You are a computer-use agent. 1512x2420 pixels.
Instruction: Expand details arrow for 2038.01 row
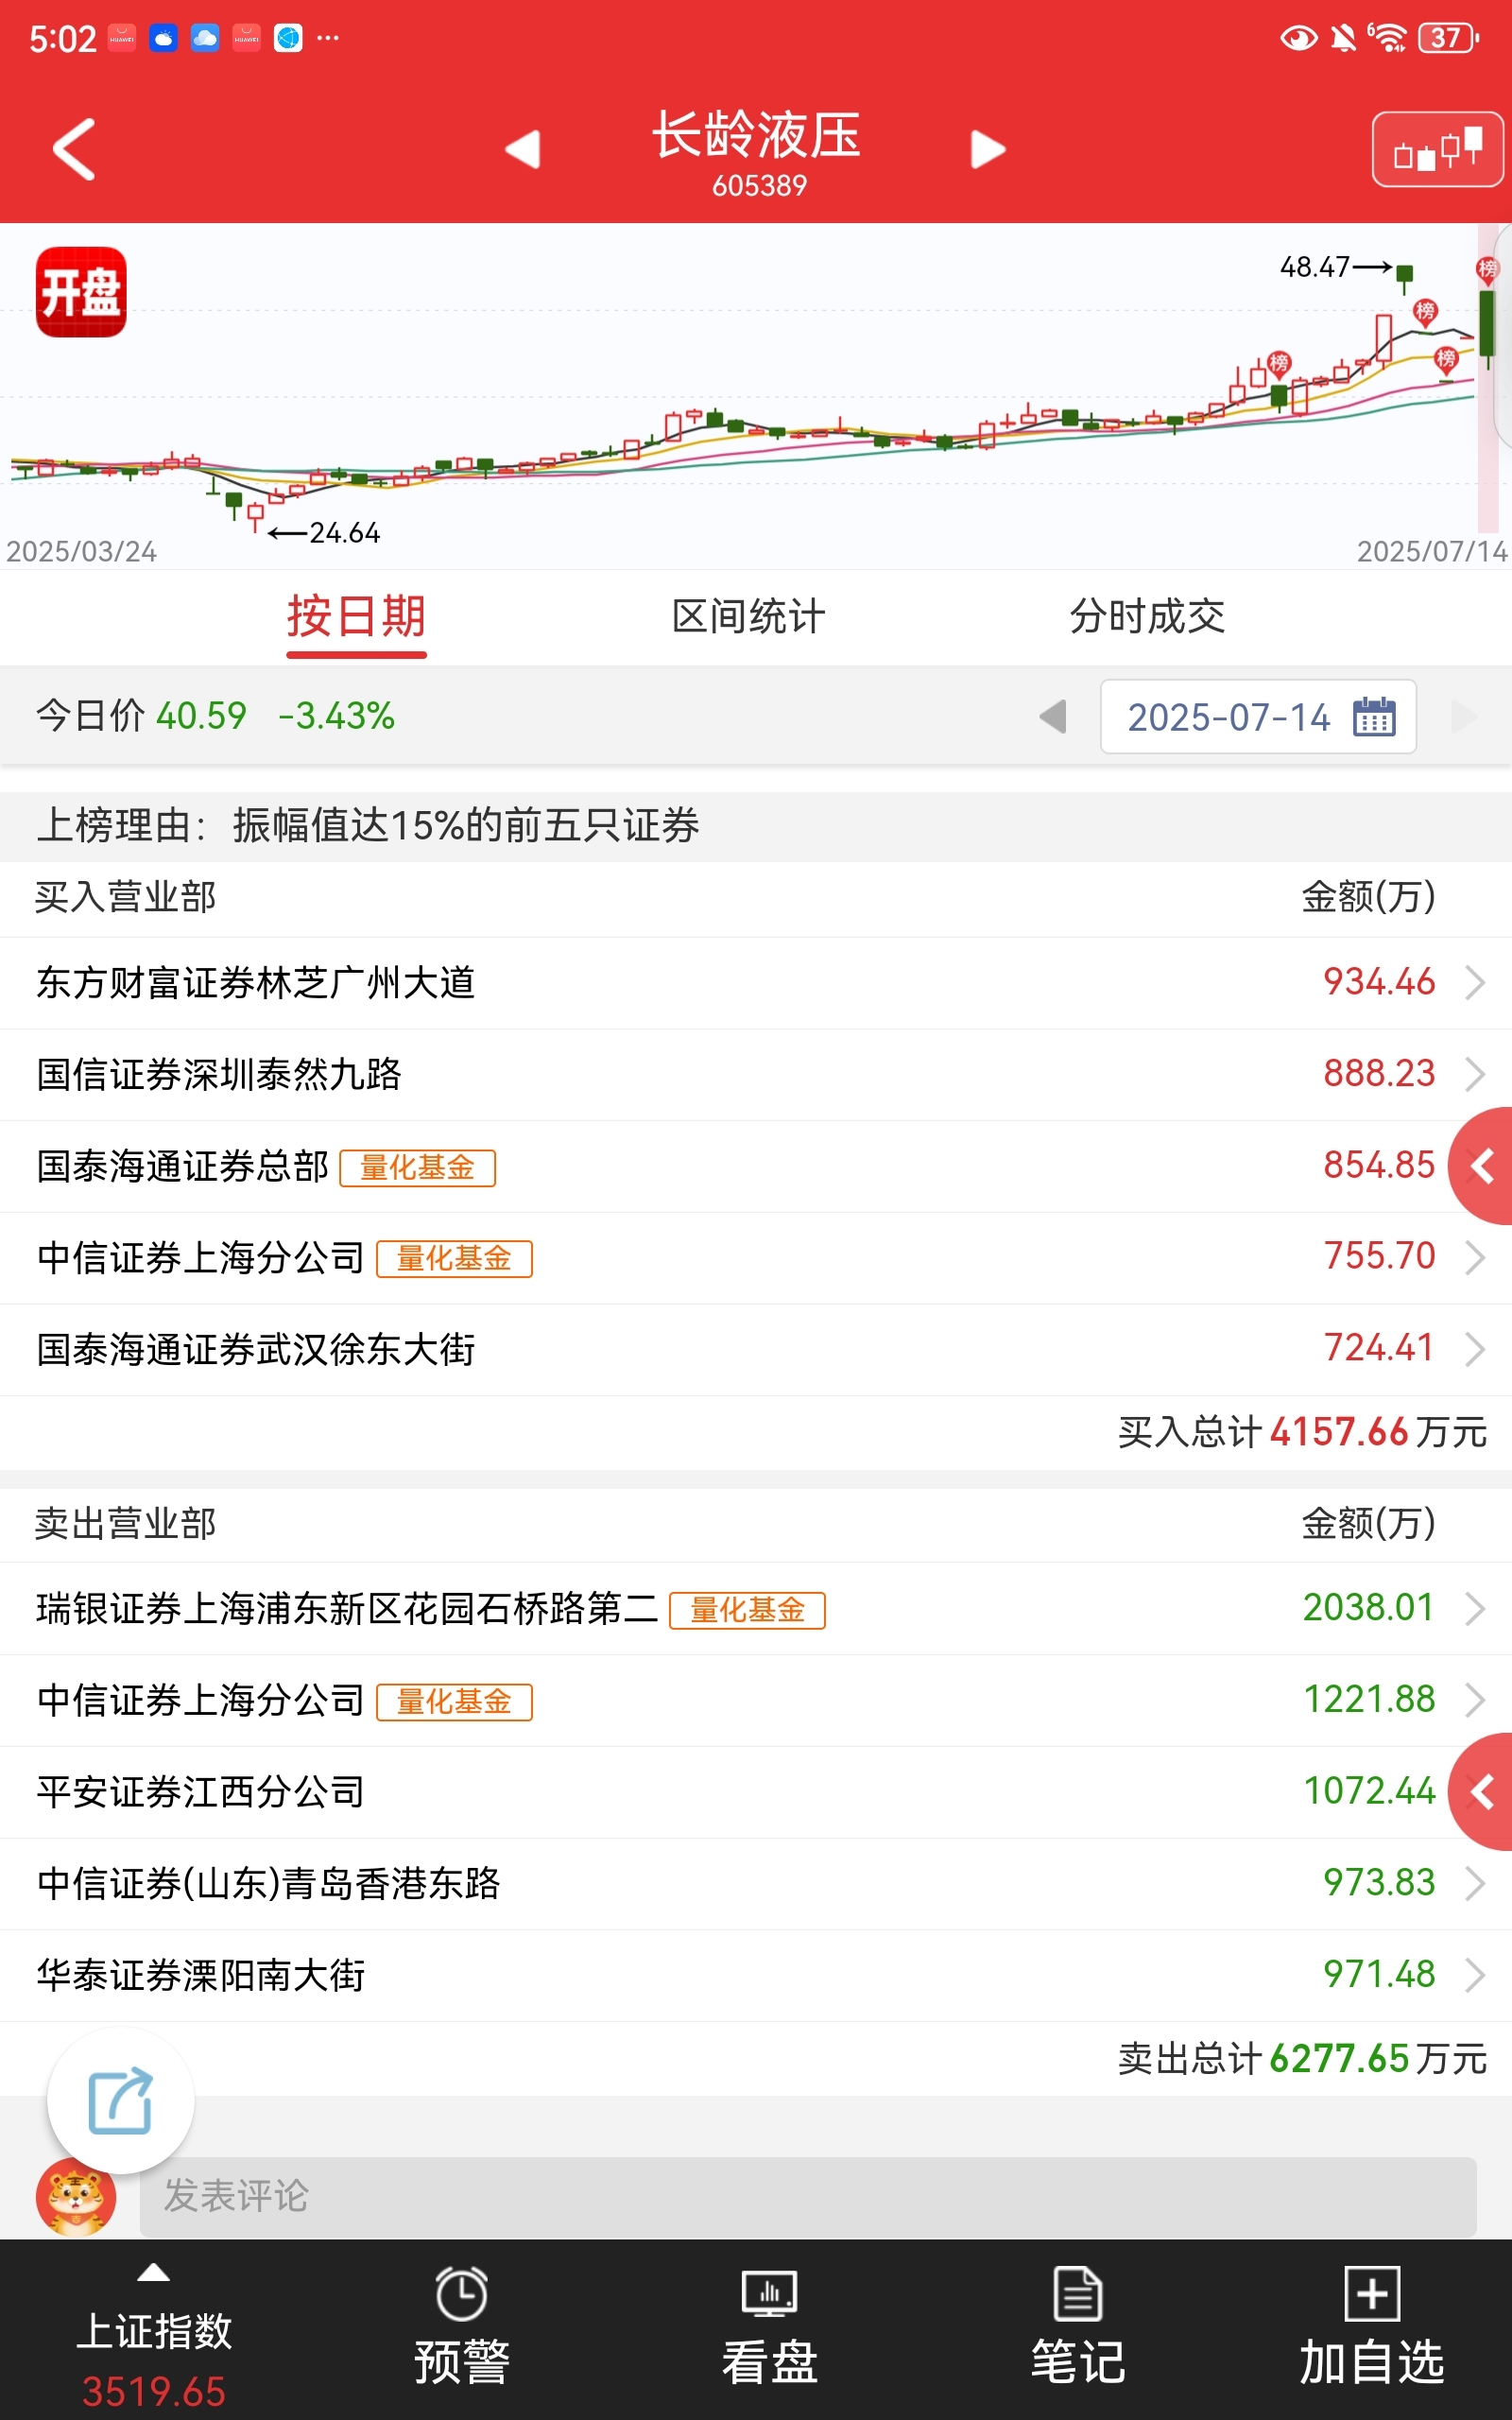pos(1474,1609)
